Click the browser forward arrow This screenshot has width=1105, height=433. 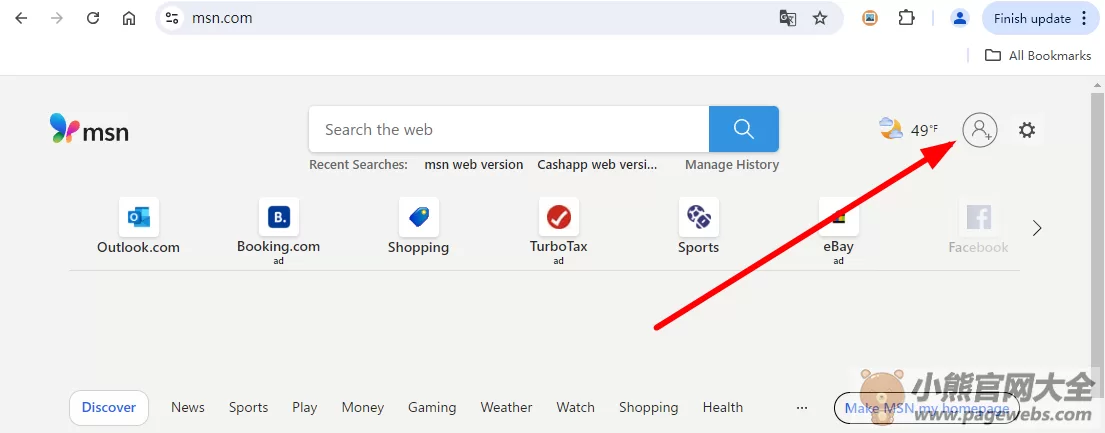pos(57,18)
